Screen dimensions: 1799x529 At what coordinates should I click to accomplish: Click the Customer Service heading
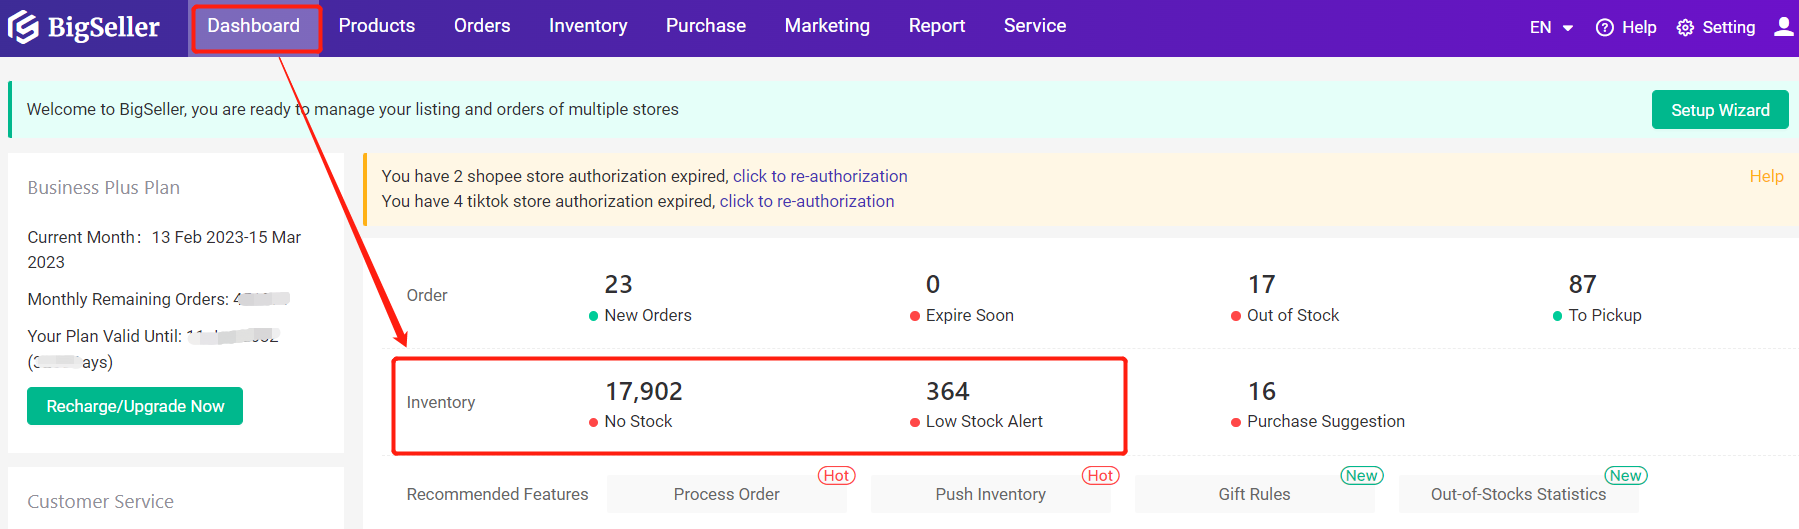coord(100,501)
